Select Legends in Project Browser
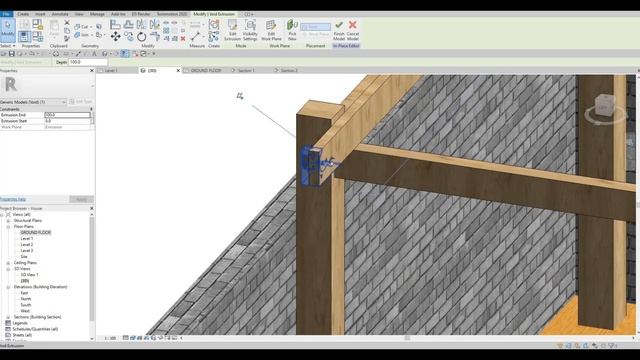The width and height of the screenshot is (640, 360). point(20,323)
